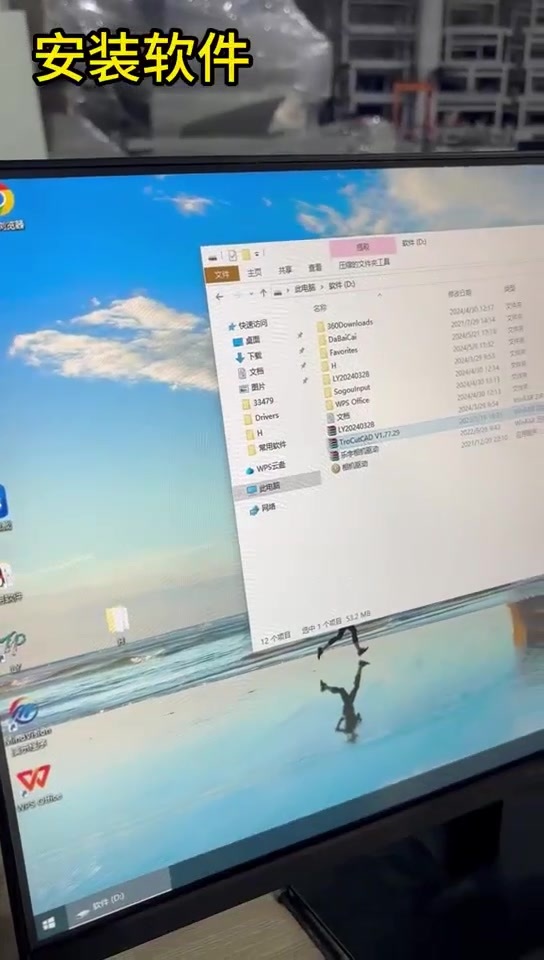Select the 相机驱动 application file
Screen dimensions: 544x960
(350, 465)
